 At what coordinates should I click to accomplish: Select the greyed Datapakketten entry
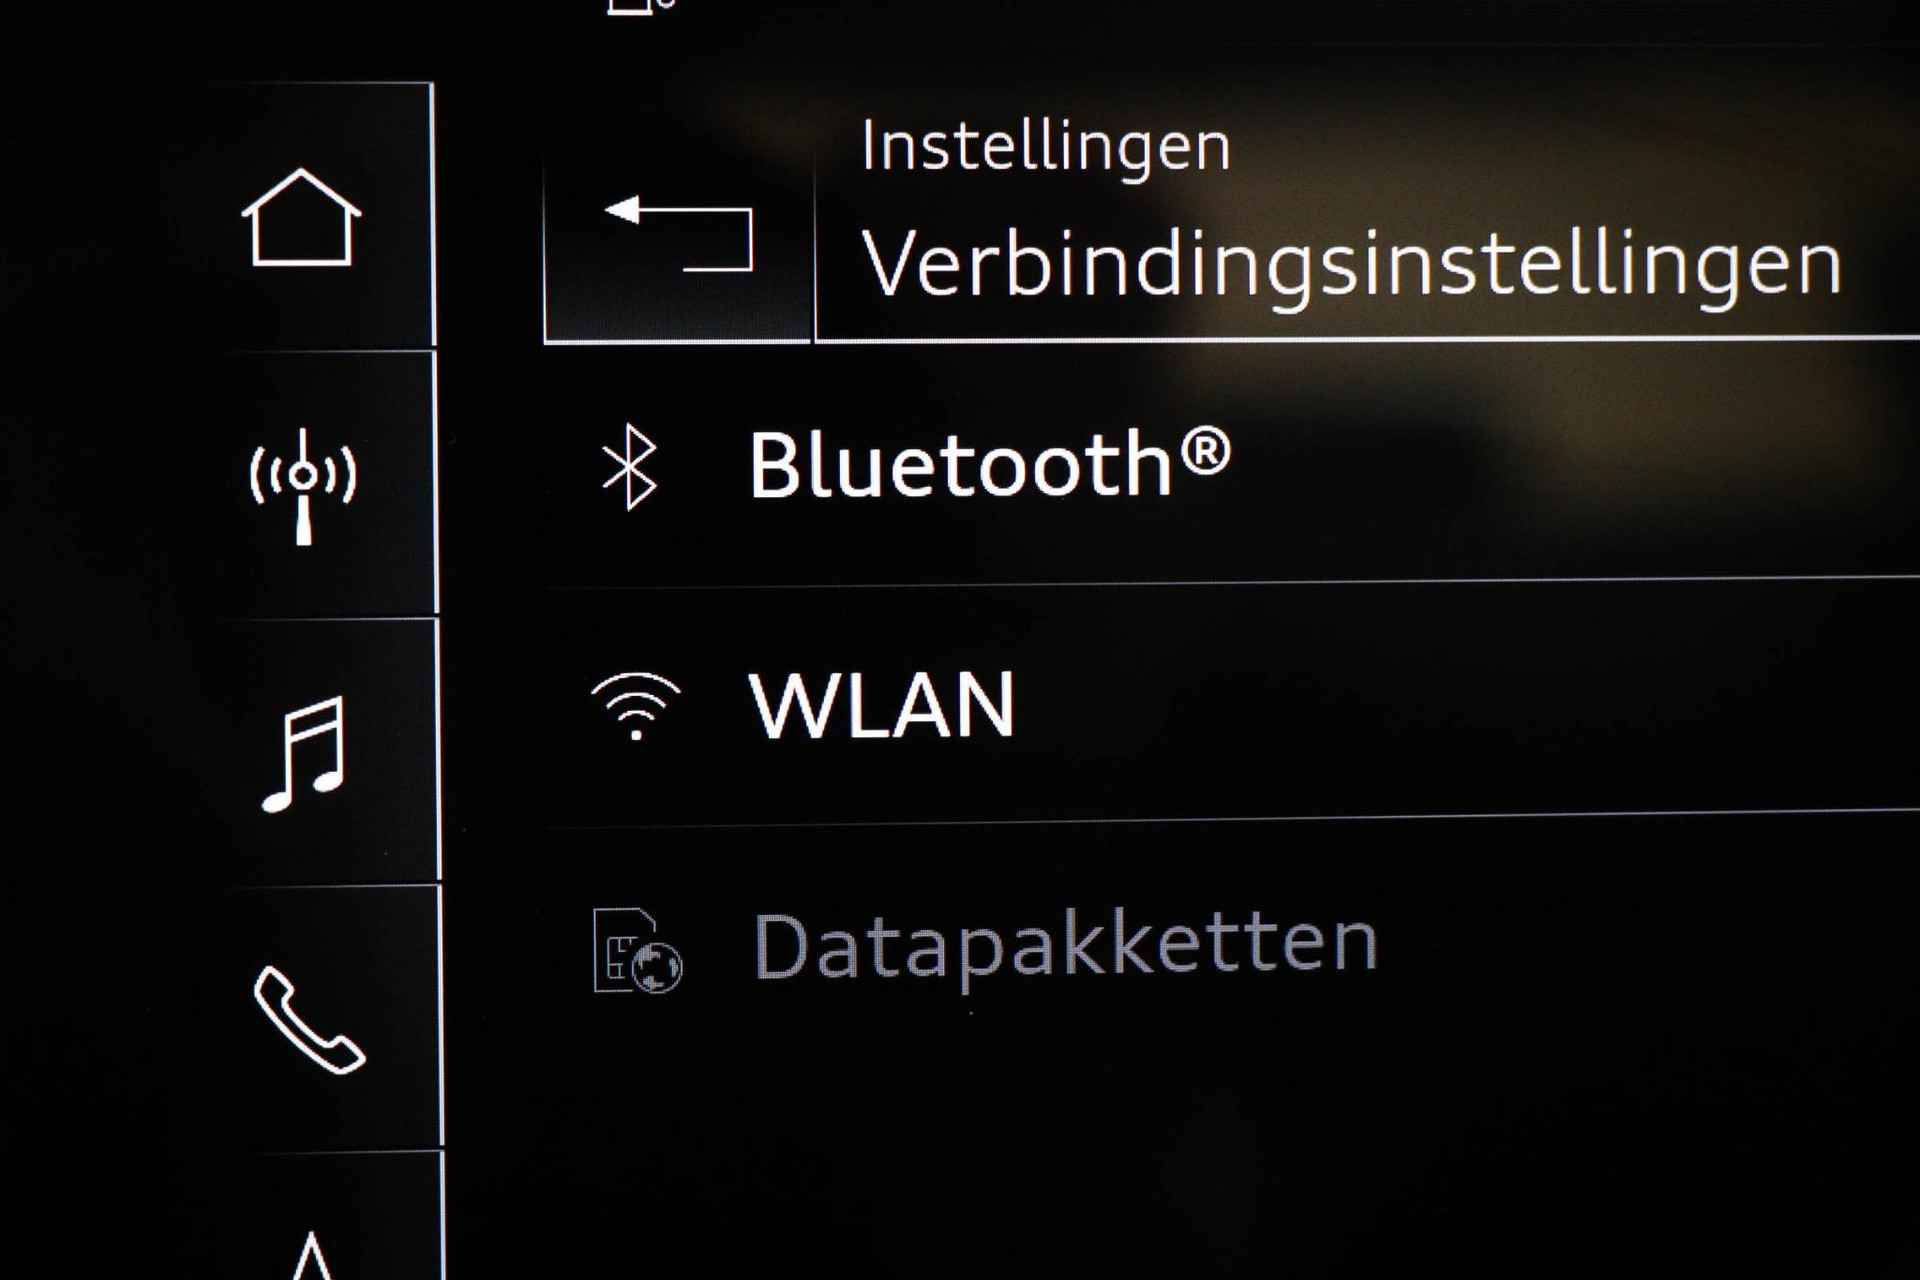point(1232,946)
